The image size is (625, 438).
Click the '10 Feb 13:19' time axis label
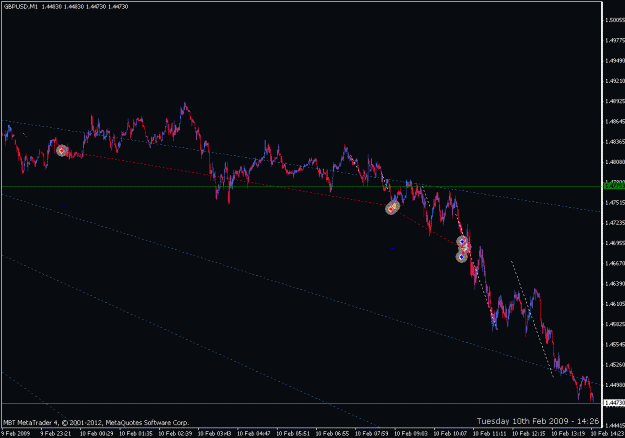pyautogui.click(x=568, y=434)
